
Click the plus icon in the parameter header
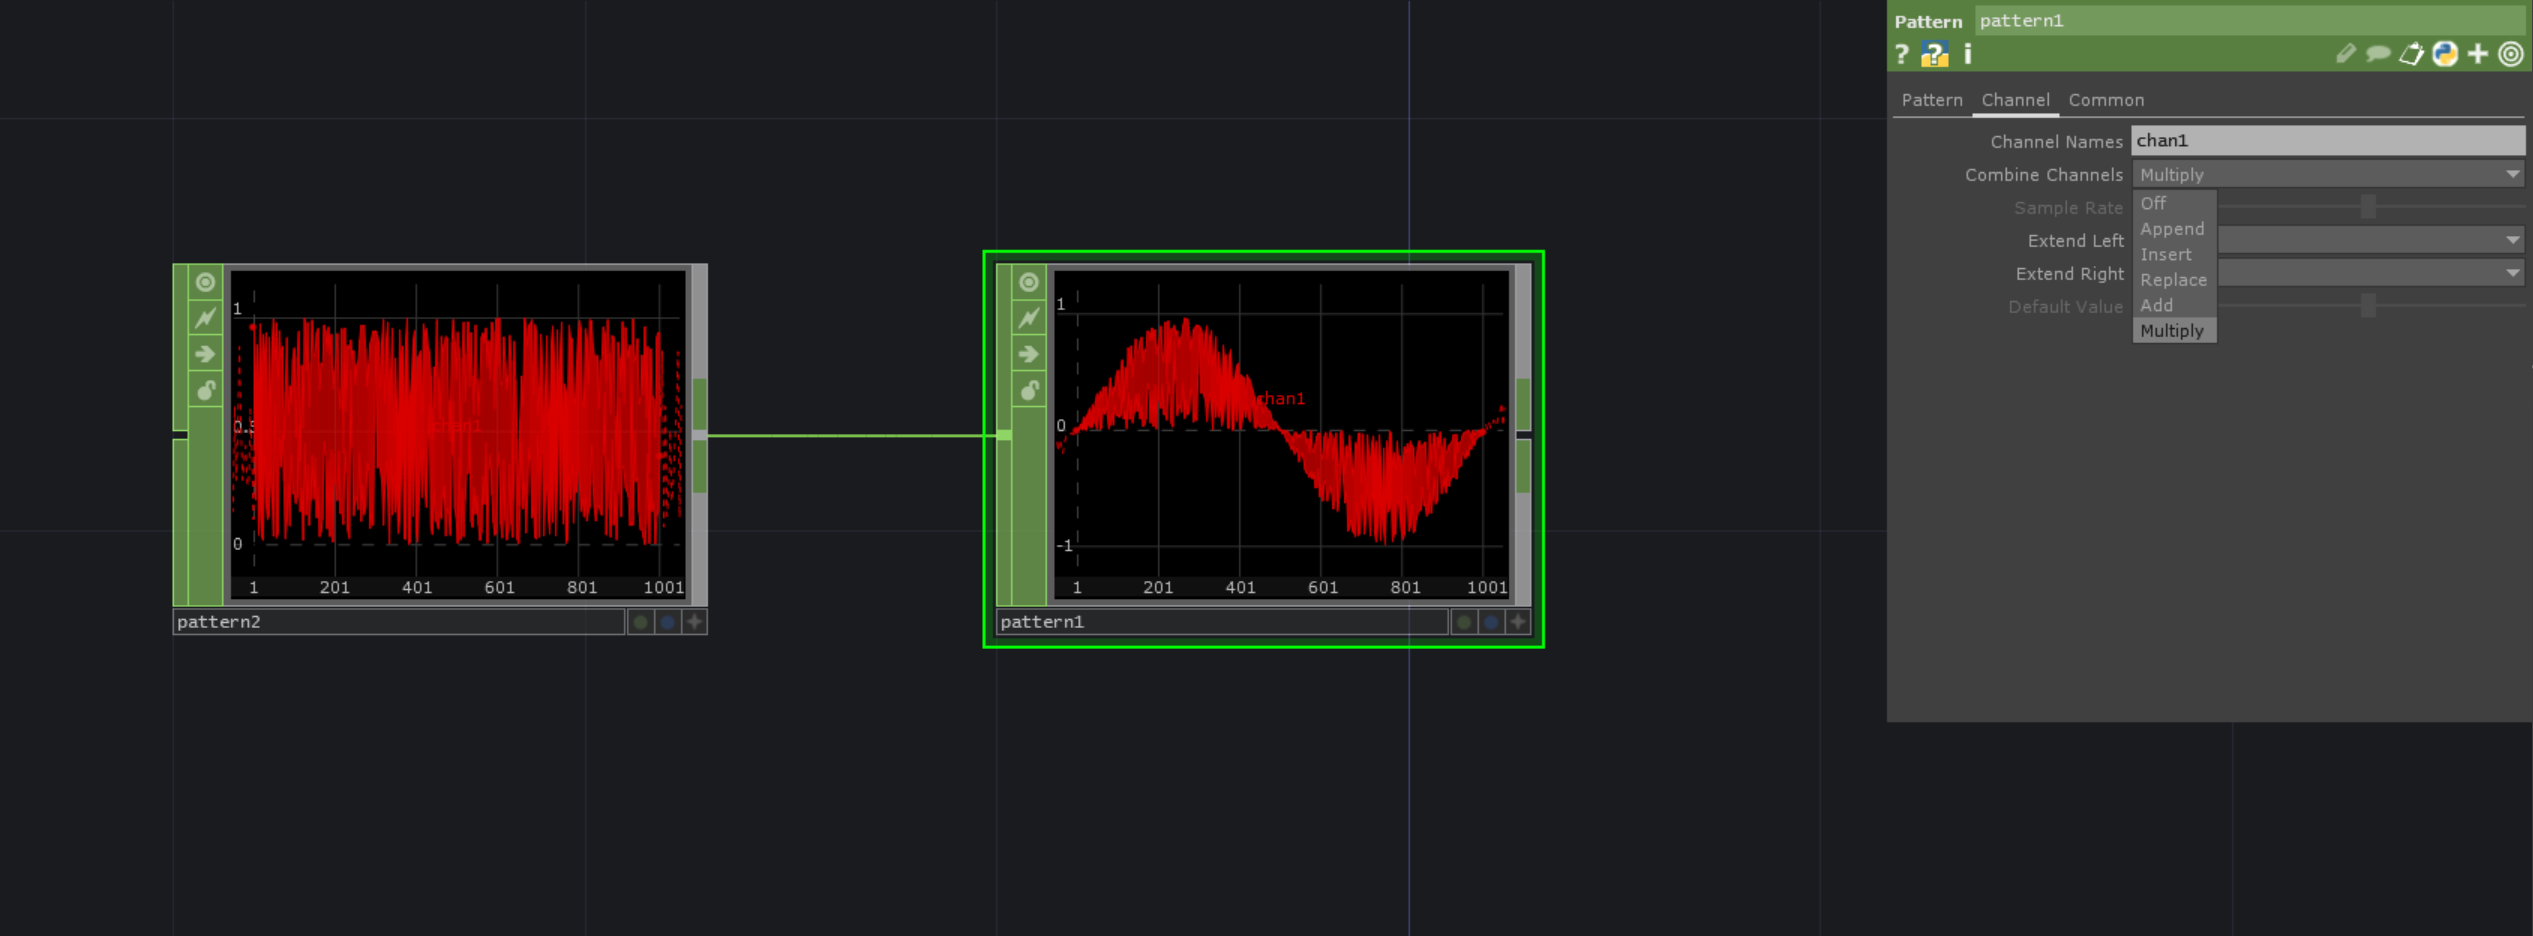[x=2478, y=54]
